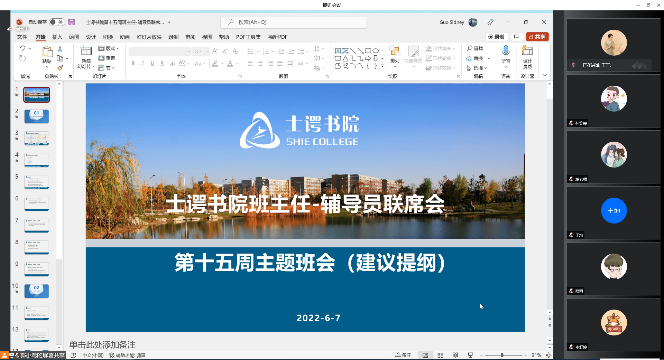Toggle Normal view button in status bar
Image resolution: width=664 pixels, height=360 pixels.
coord(425,355)
